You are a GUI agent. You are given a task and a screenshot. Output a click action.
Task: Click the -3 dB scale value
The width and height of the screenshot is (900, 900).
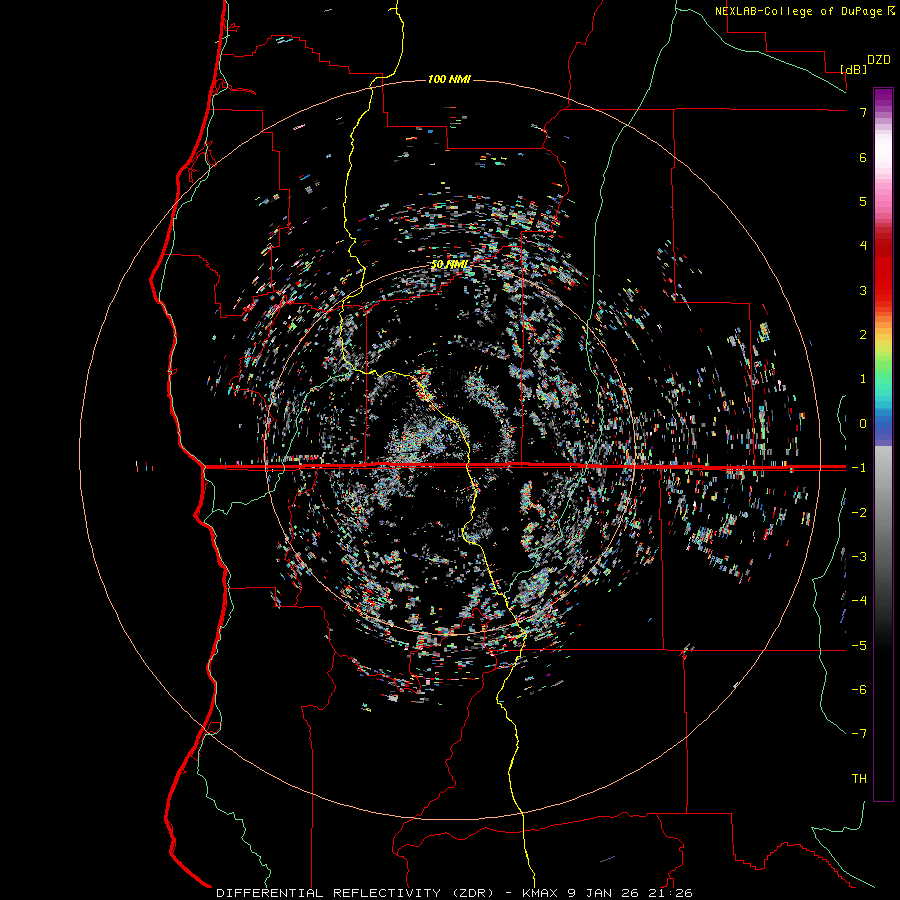coord(859,557)
